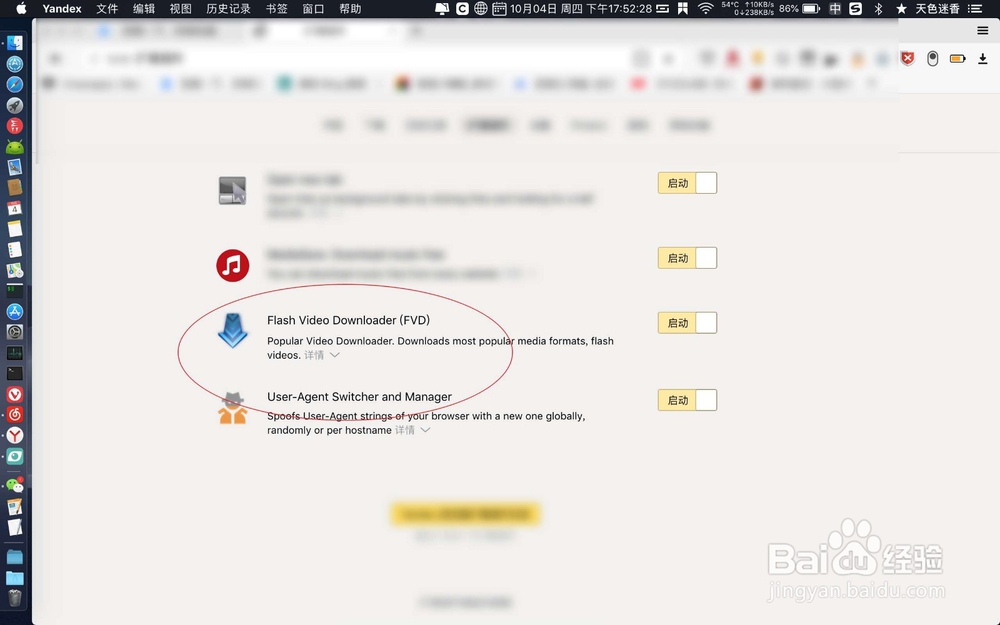This screenshot has width=1000, height=625.
Task: Expand 详情 for User-Agent Switcher
Action: coord(412,430)
